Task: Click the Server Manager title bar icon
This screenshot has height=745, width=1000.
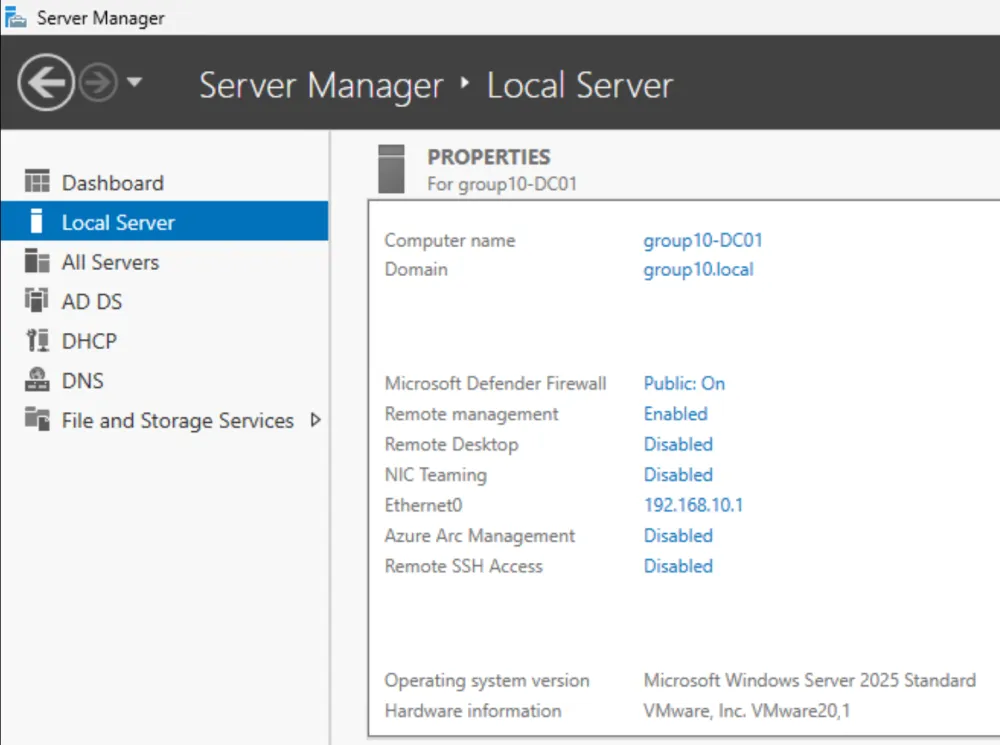Action: pos(15,17)
